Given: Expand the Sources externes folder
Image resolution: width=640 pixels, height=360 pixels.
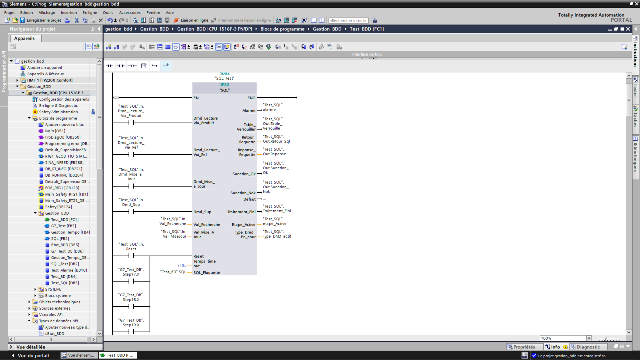Looking at the screenshot, I should 29,309.
